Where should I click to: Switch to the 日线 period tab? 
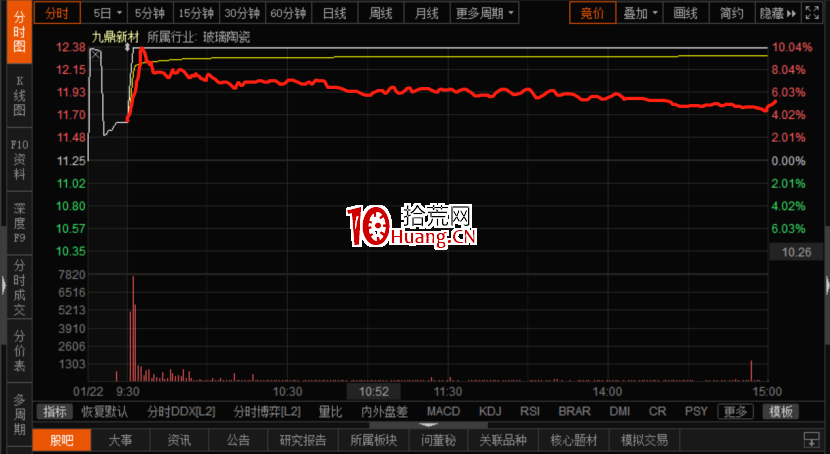click(x=334, y=13)
